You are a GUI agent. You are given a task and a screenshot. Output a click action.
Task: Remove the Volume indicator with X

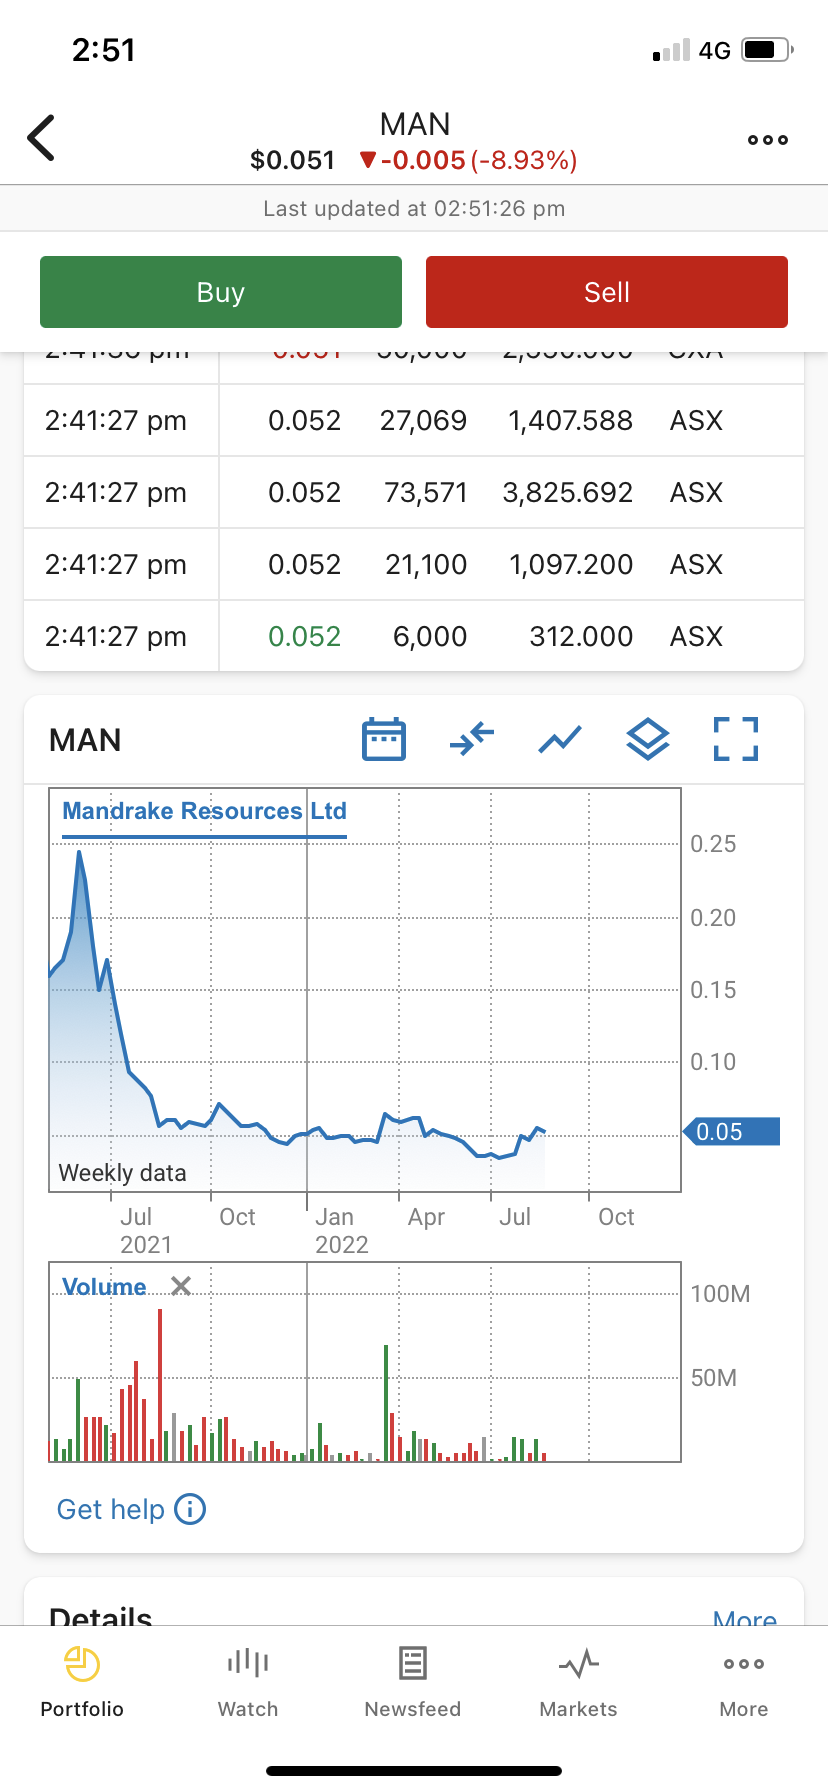(x=181, y=1286)
